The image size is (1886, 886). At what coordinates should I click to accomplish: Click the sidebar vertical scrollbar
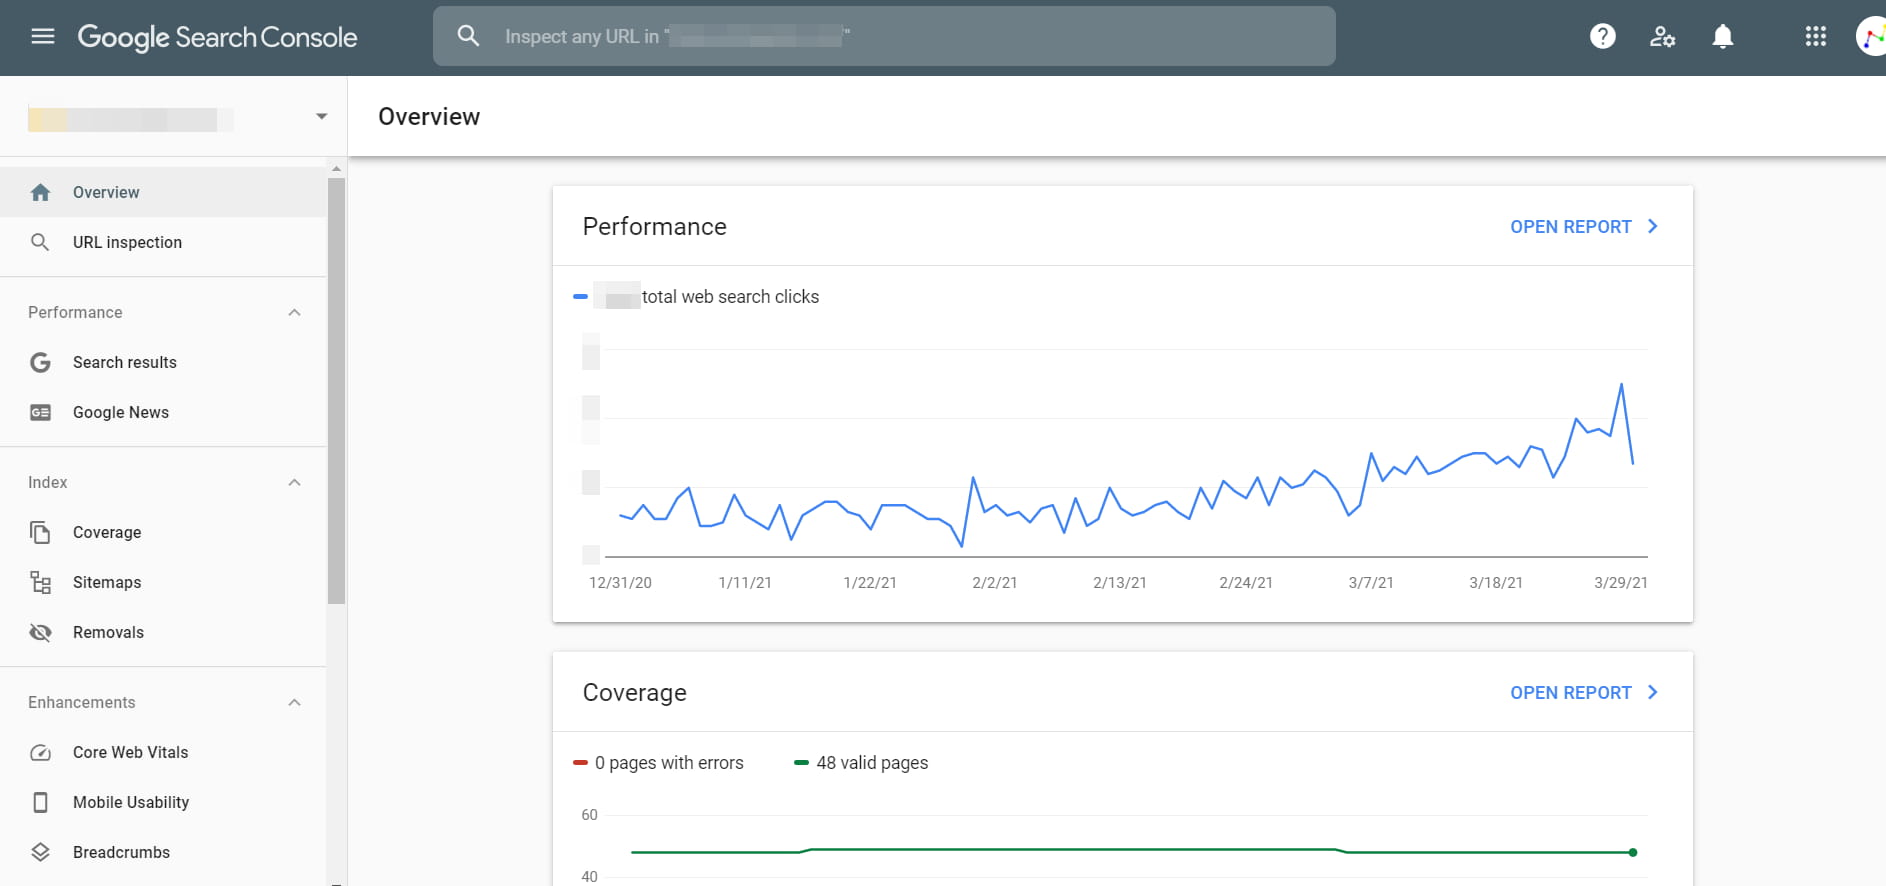pyautogui.click(x=336, y=391)
